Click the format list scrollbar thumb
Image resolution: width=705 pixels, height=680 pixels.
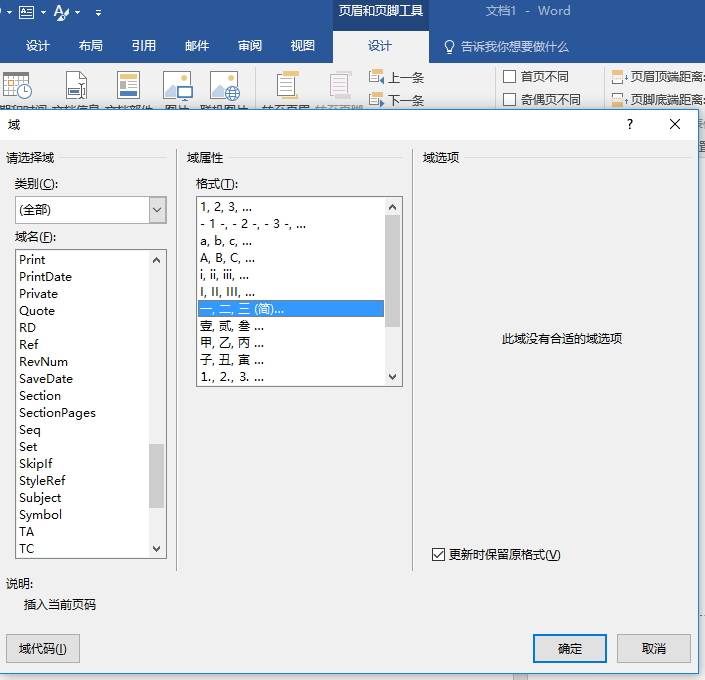click(x=393, y=271)
